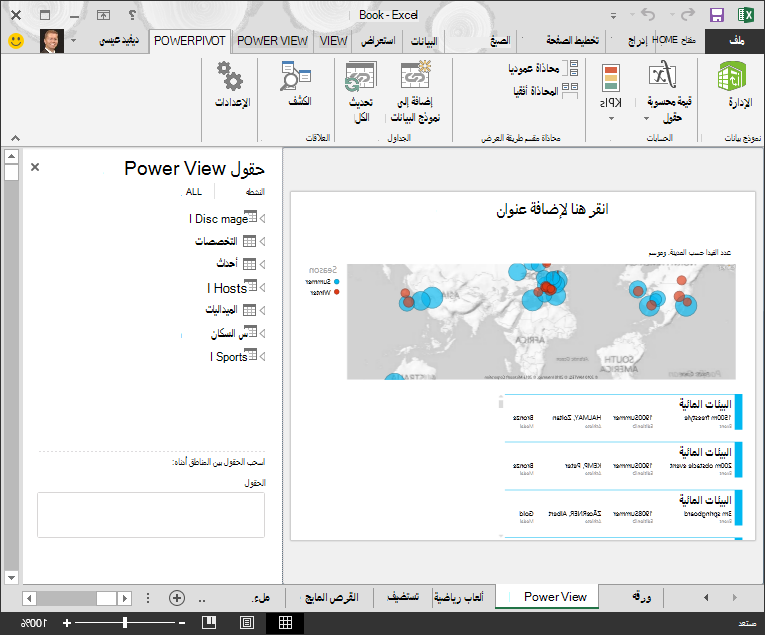Click the Redo arrow in the title bar
The image size is (765, 635).
687,15
